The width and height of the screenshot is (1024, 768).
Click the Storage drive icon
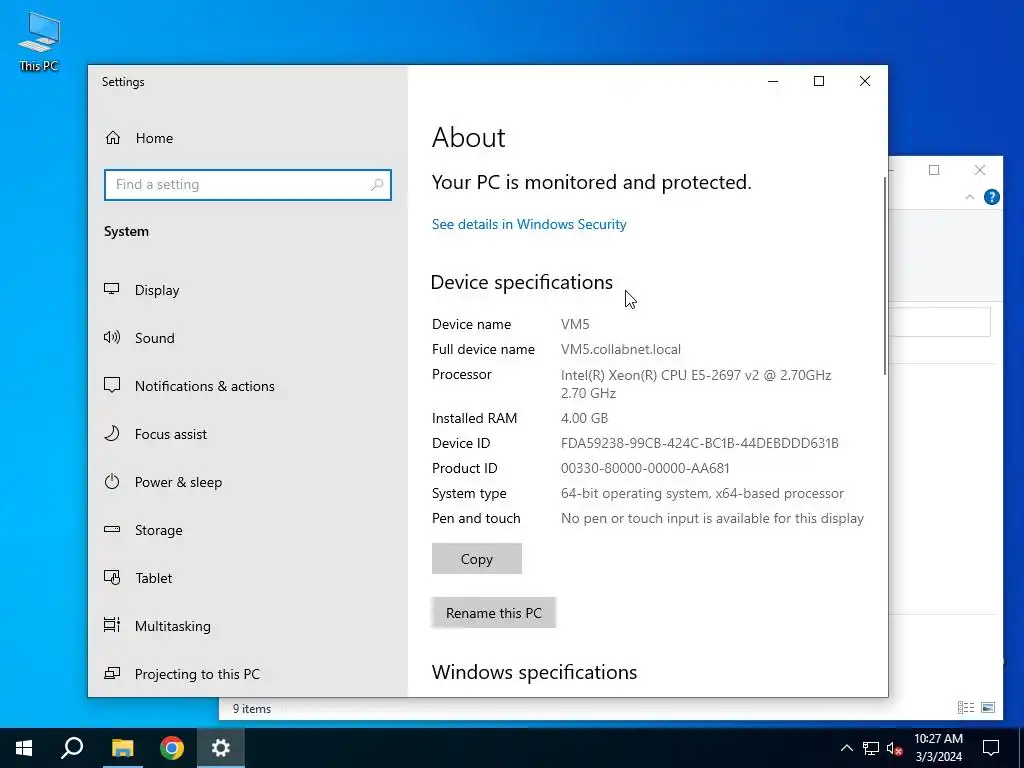pos(112,530)
